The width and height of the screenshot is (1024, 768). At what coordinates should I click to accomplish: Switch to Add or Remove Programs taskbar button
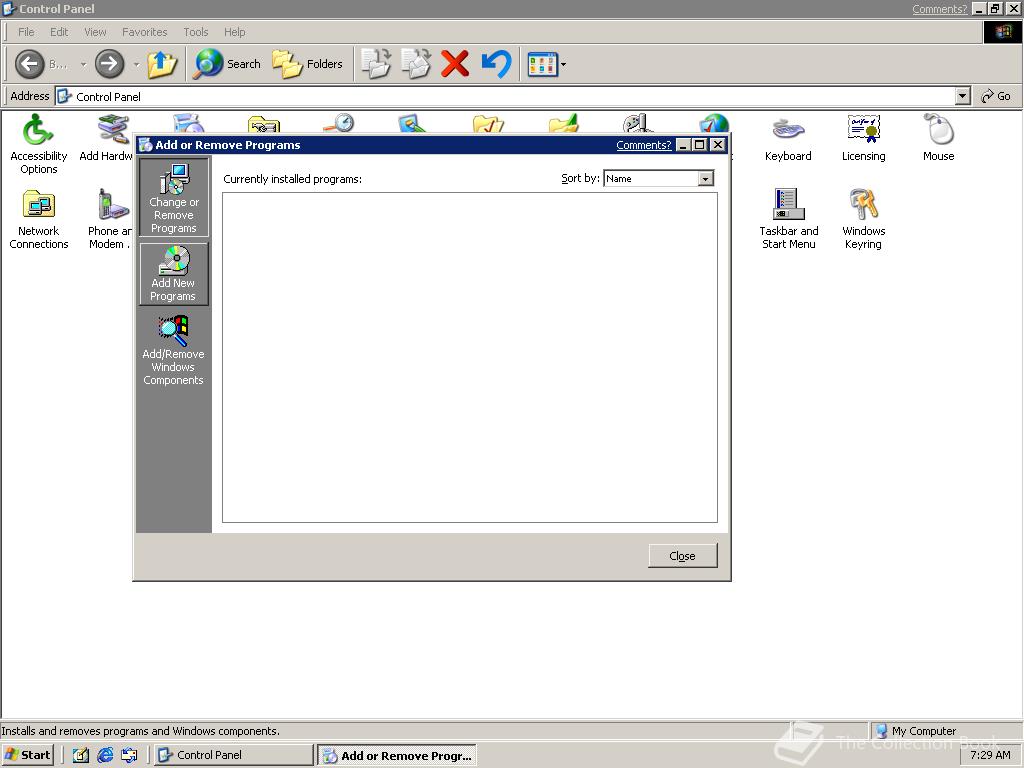point(397,756)
